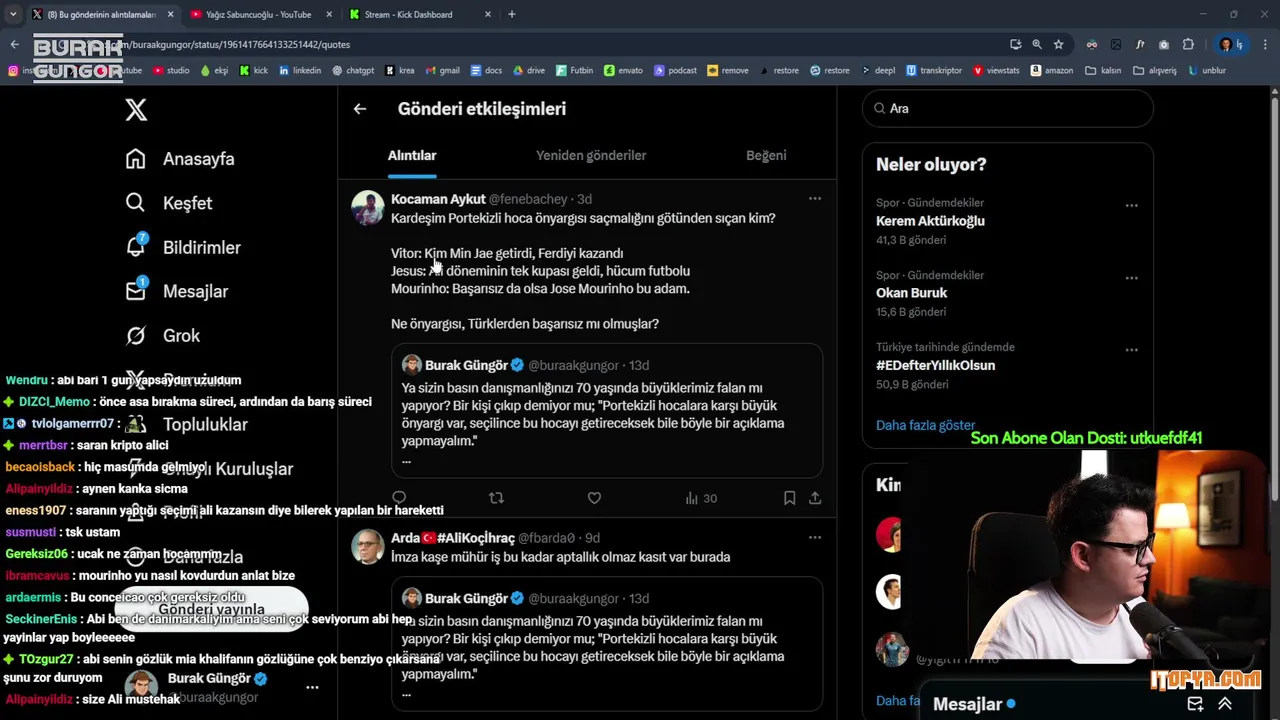This screenshot has height=720, width=1280.
Task: Bookmark this page with the star
Action: click(1058, 44)
